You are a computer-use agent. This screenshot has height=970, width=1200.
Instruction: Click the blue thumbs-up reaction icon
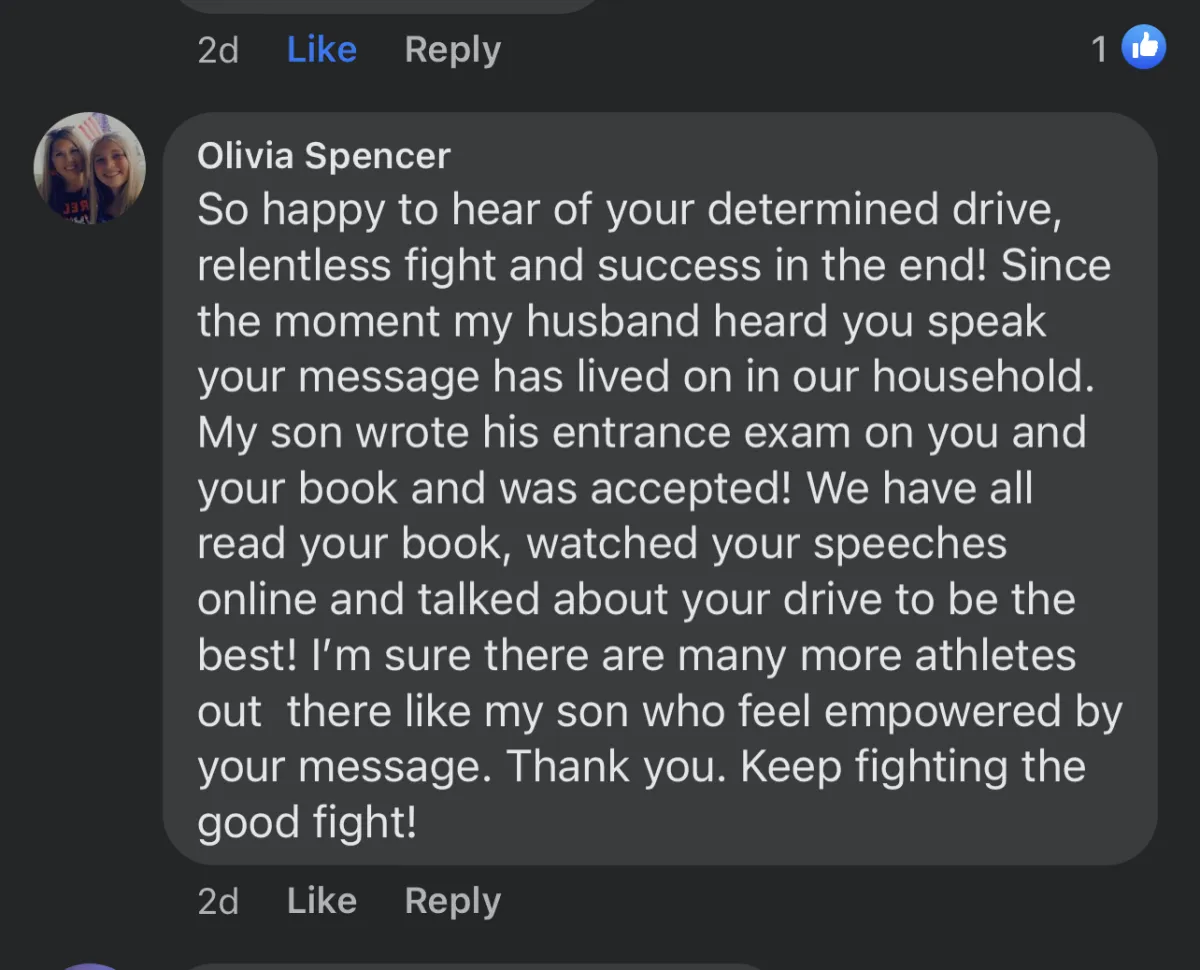click(x=1143, y=47)
